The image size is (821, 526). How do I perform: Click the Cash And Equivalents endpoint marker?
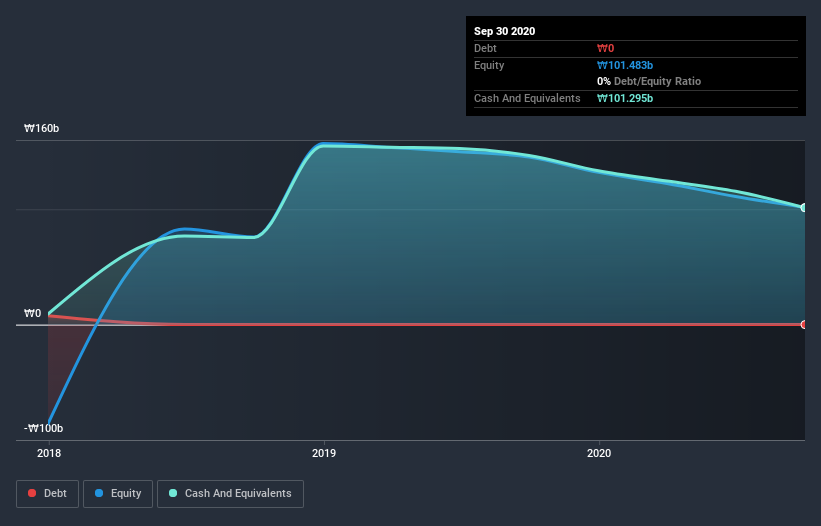tap(804, 208)
